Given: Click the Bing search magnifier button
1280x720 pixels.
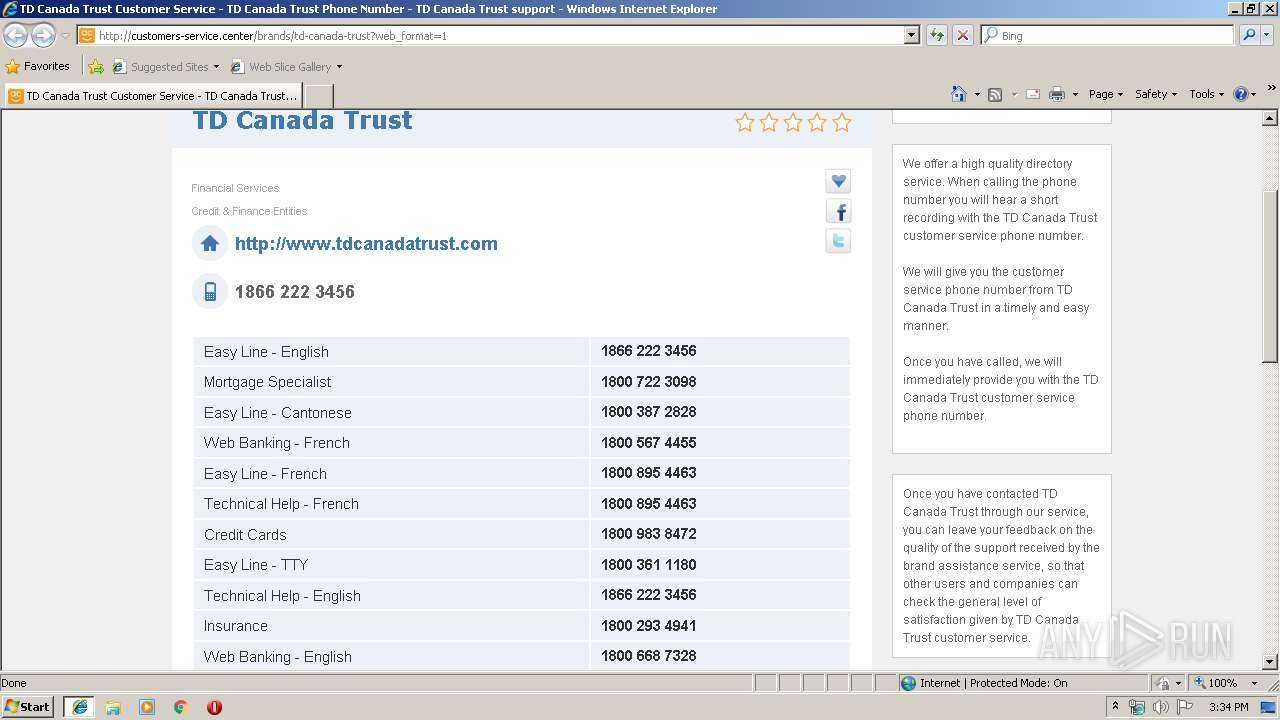Looking at the screenshot, I should tap(1247, 35).
